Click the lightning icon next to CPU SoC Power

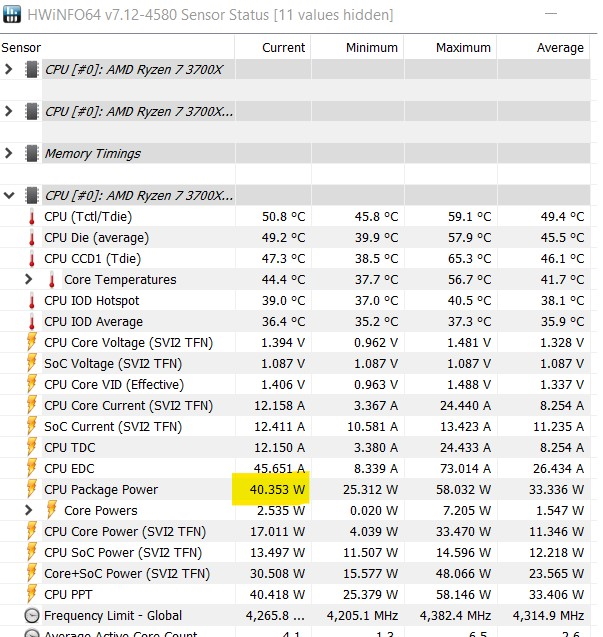[x=32, y=552]
